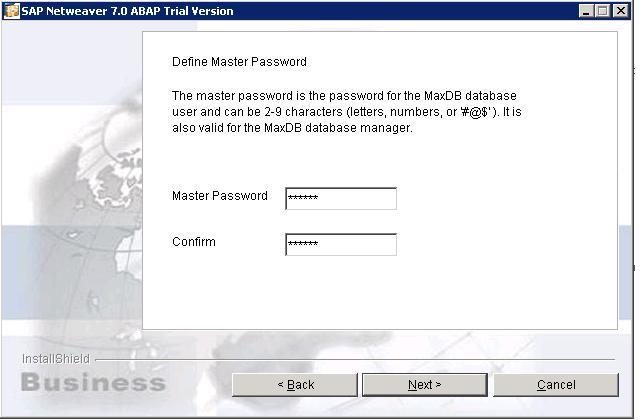
Task: Close the SAP Netweaver trial installer
Action: coord(621,11)
